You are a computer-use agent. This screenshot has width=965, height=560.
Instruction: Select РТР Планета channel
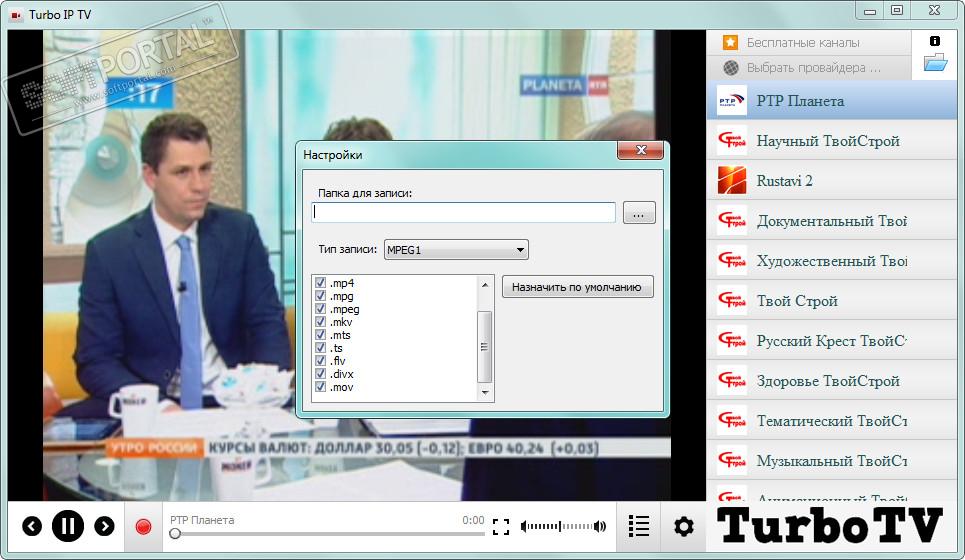pyautogui.click(x=831, y=100)
